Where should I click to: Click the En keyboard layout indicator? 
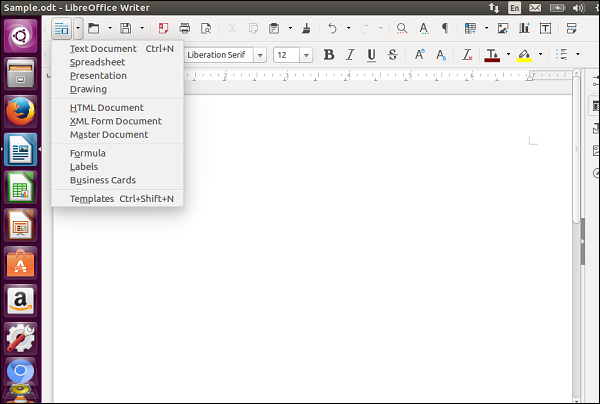pos(515,8)
